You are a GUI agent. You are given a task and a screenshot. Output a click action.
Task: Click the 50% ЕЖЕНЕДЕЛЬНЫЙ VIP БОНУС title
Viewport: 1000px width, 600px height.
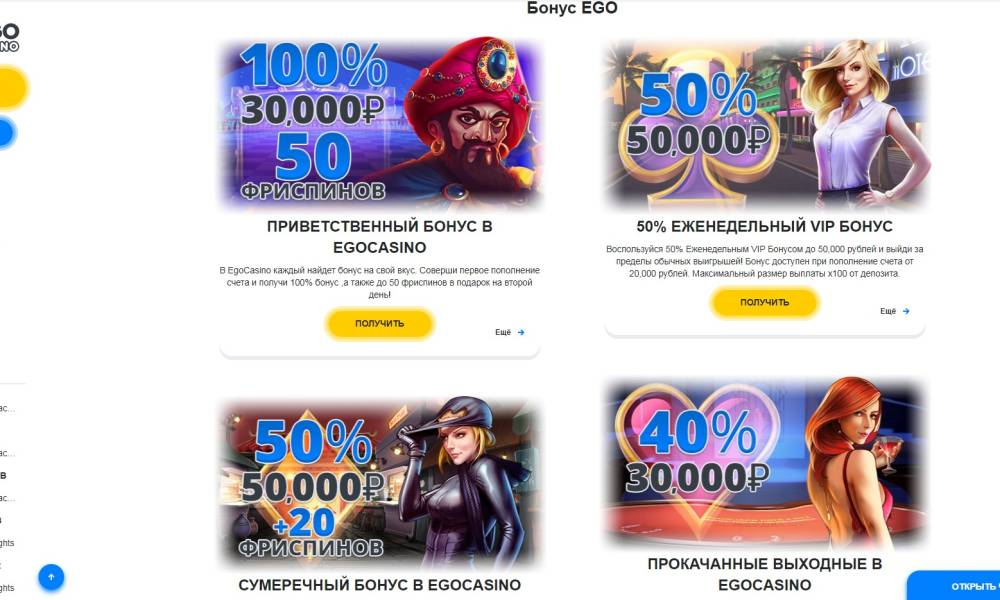coord(765,226)
